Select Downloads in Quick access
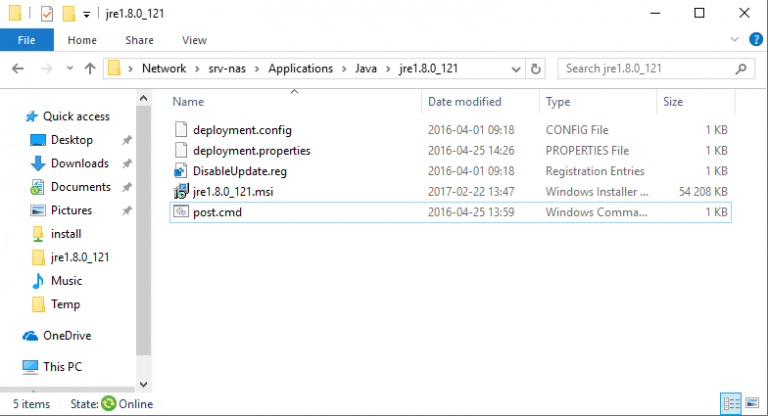Image resolution: width=768 pixels, height=416 pixels. pos(79,163)
